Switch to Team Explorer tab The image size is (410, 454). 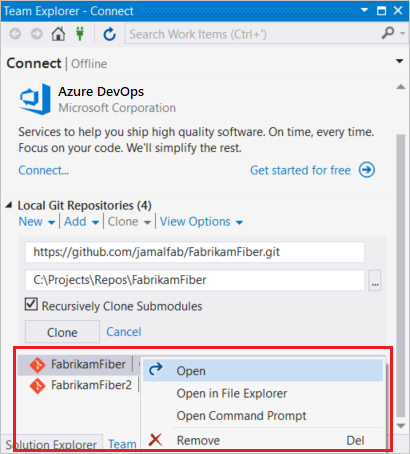(122, 444)
